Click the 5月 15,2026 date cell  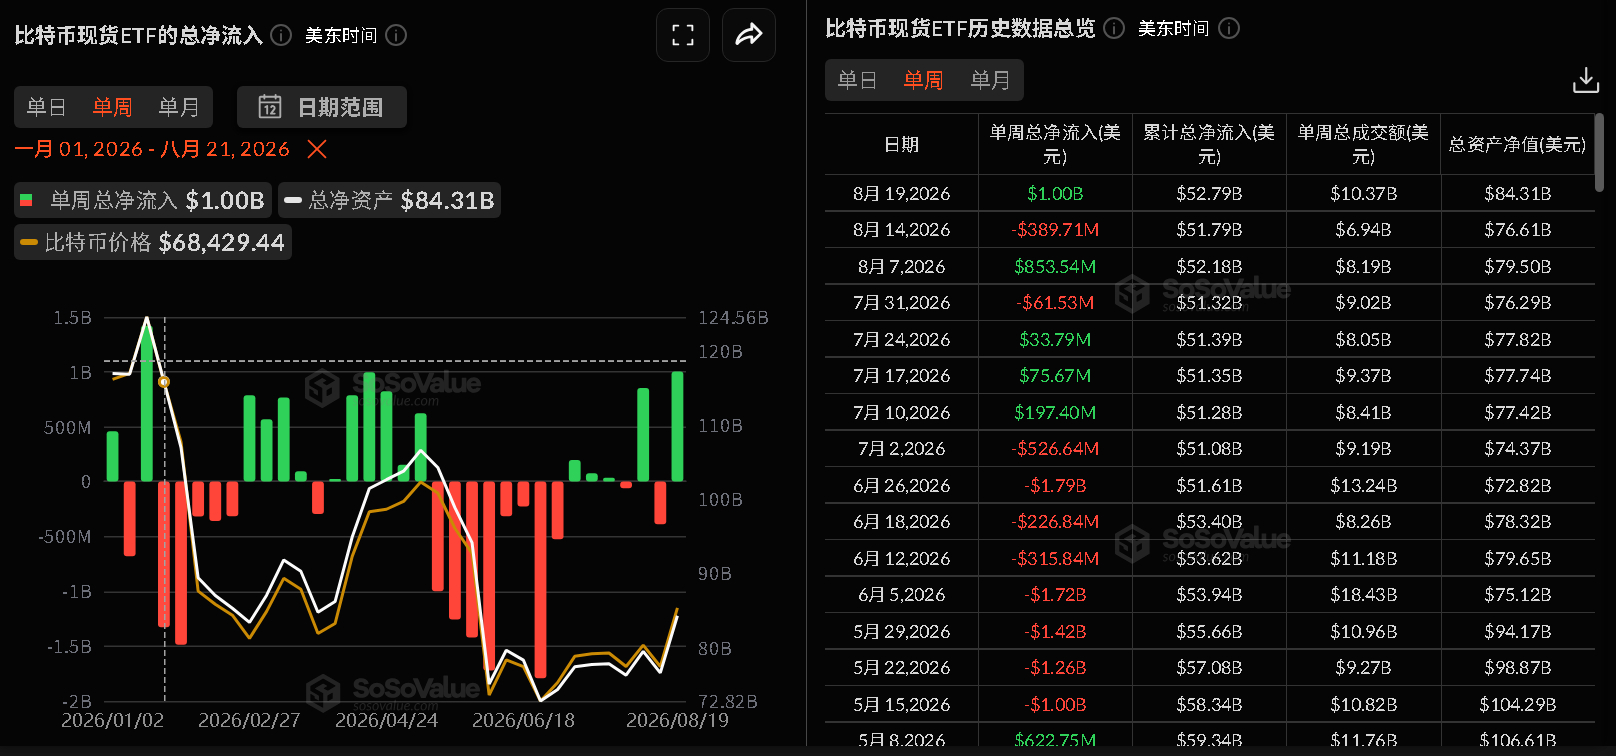(x=901, y=704)
